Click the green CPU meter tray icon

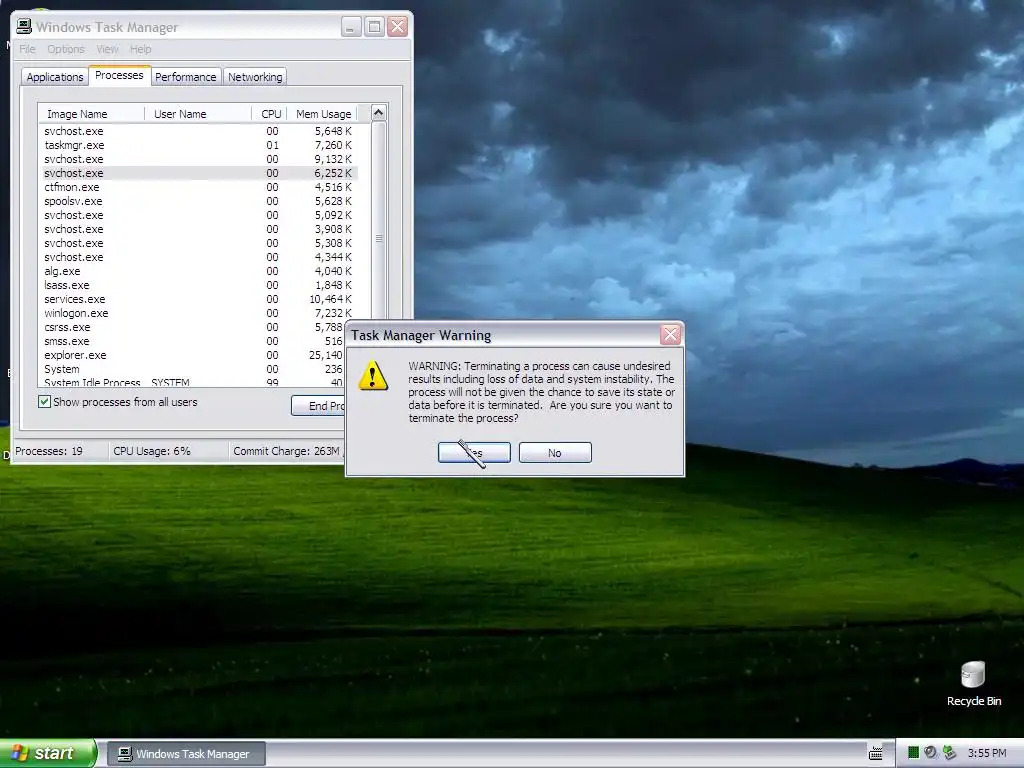click(913, 753)
